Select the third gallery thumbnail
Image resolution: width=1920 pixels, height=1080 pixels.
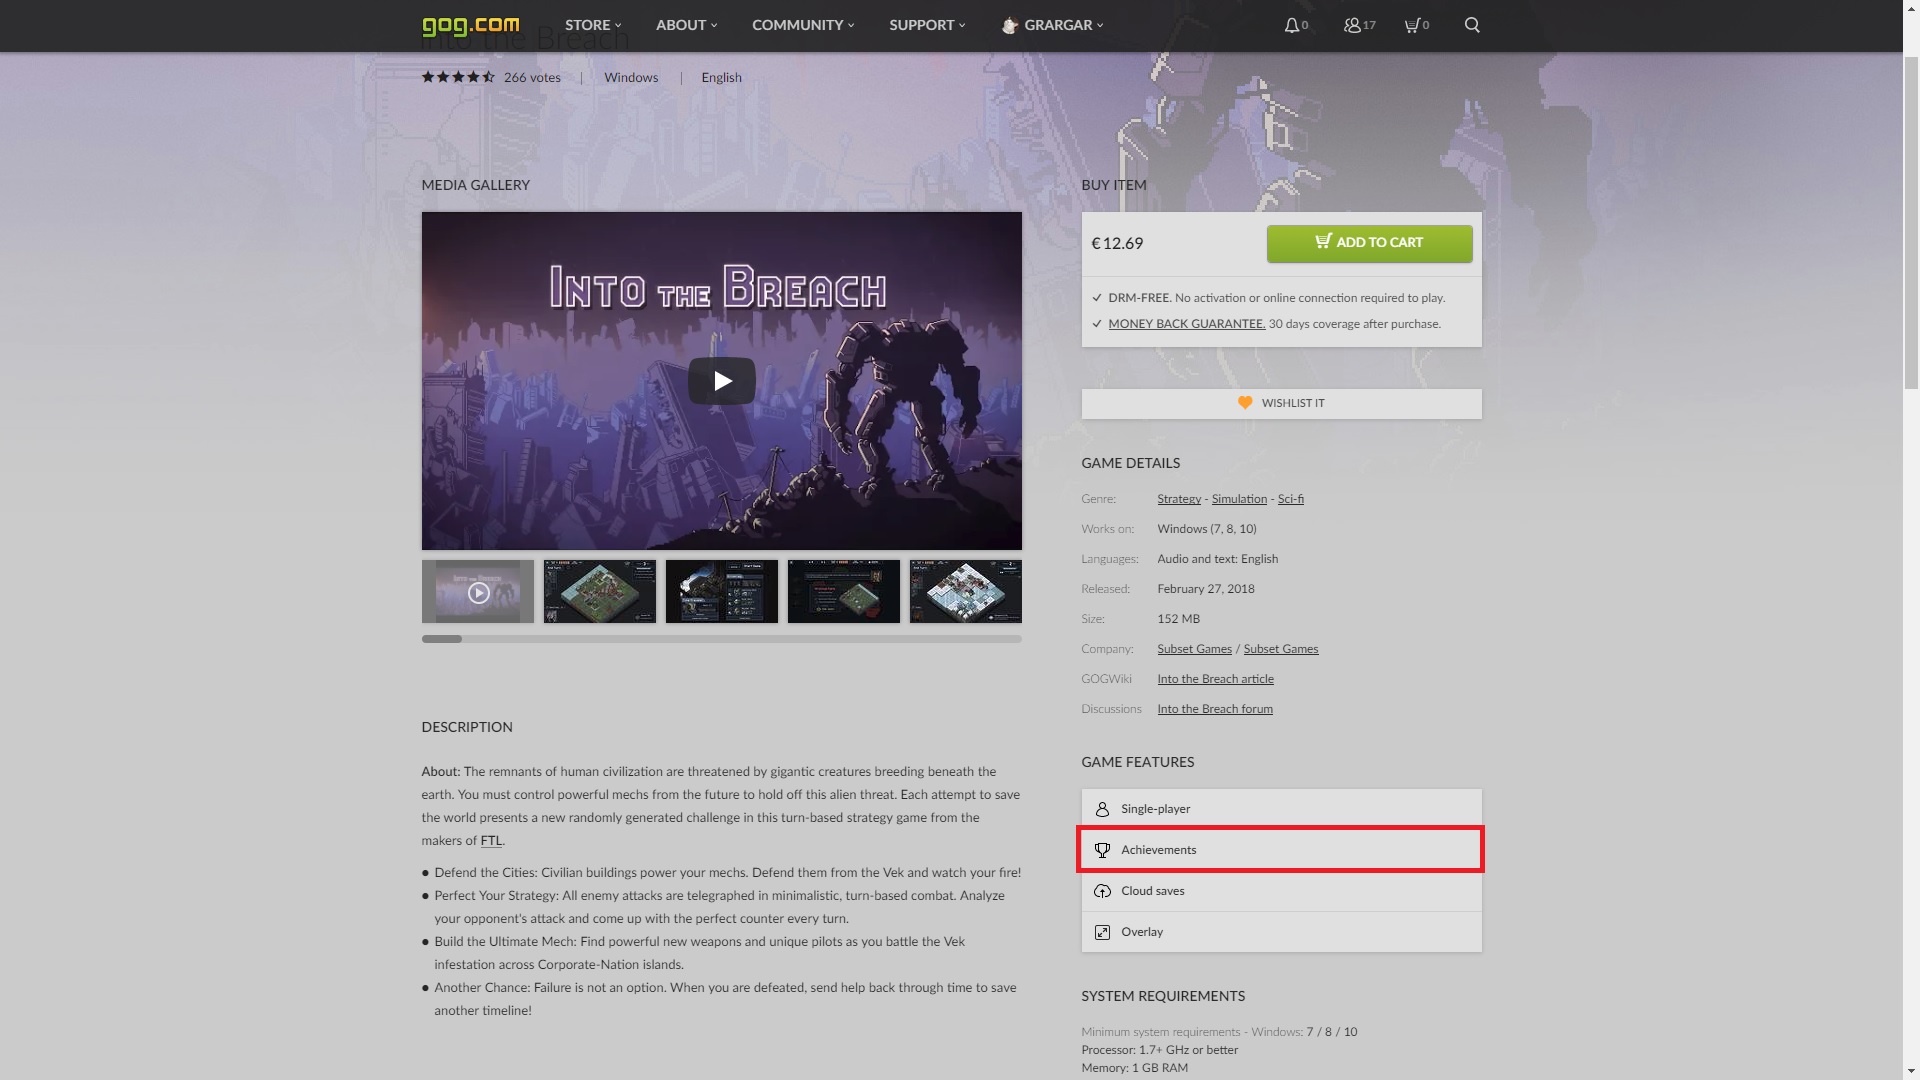tap(722, 592)
